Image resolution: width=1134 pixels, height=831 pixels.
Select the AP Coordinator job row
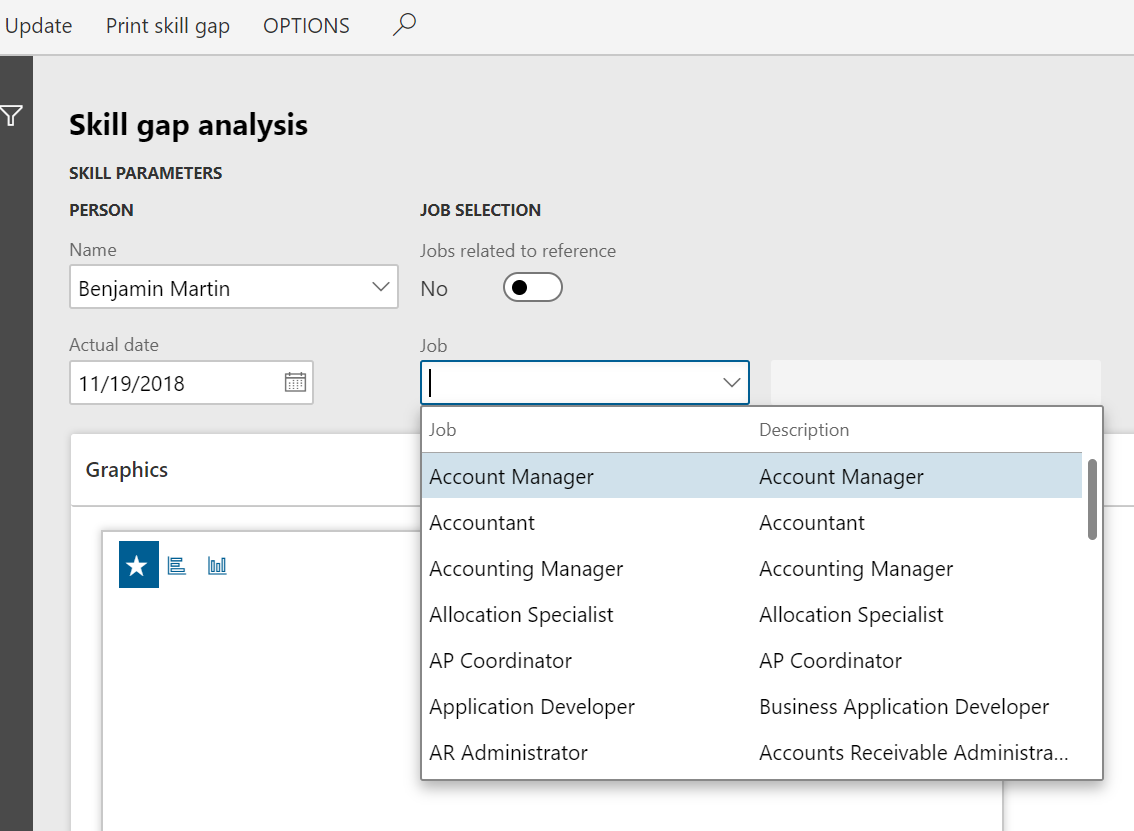click(500, 661)
